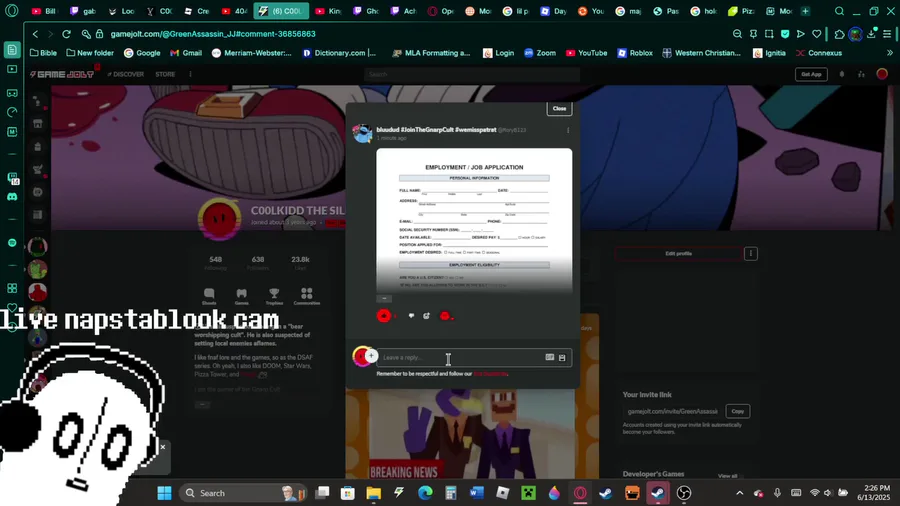Click the zoom-out magnifier in the address bar
This screenshot has width=900, height=506.
(737, 34)
